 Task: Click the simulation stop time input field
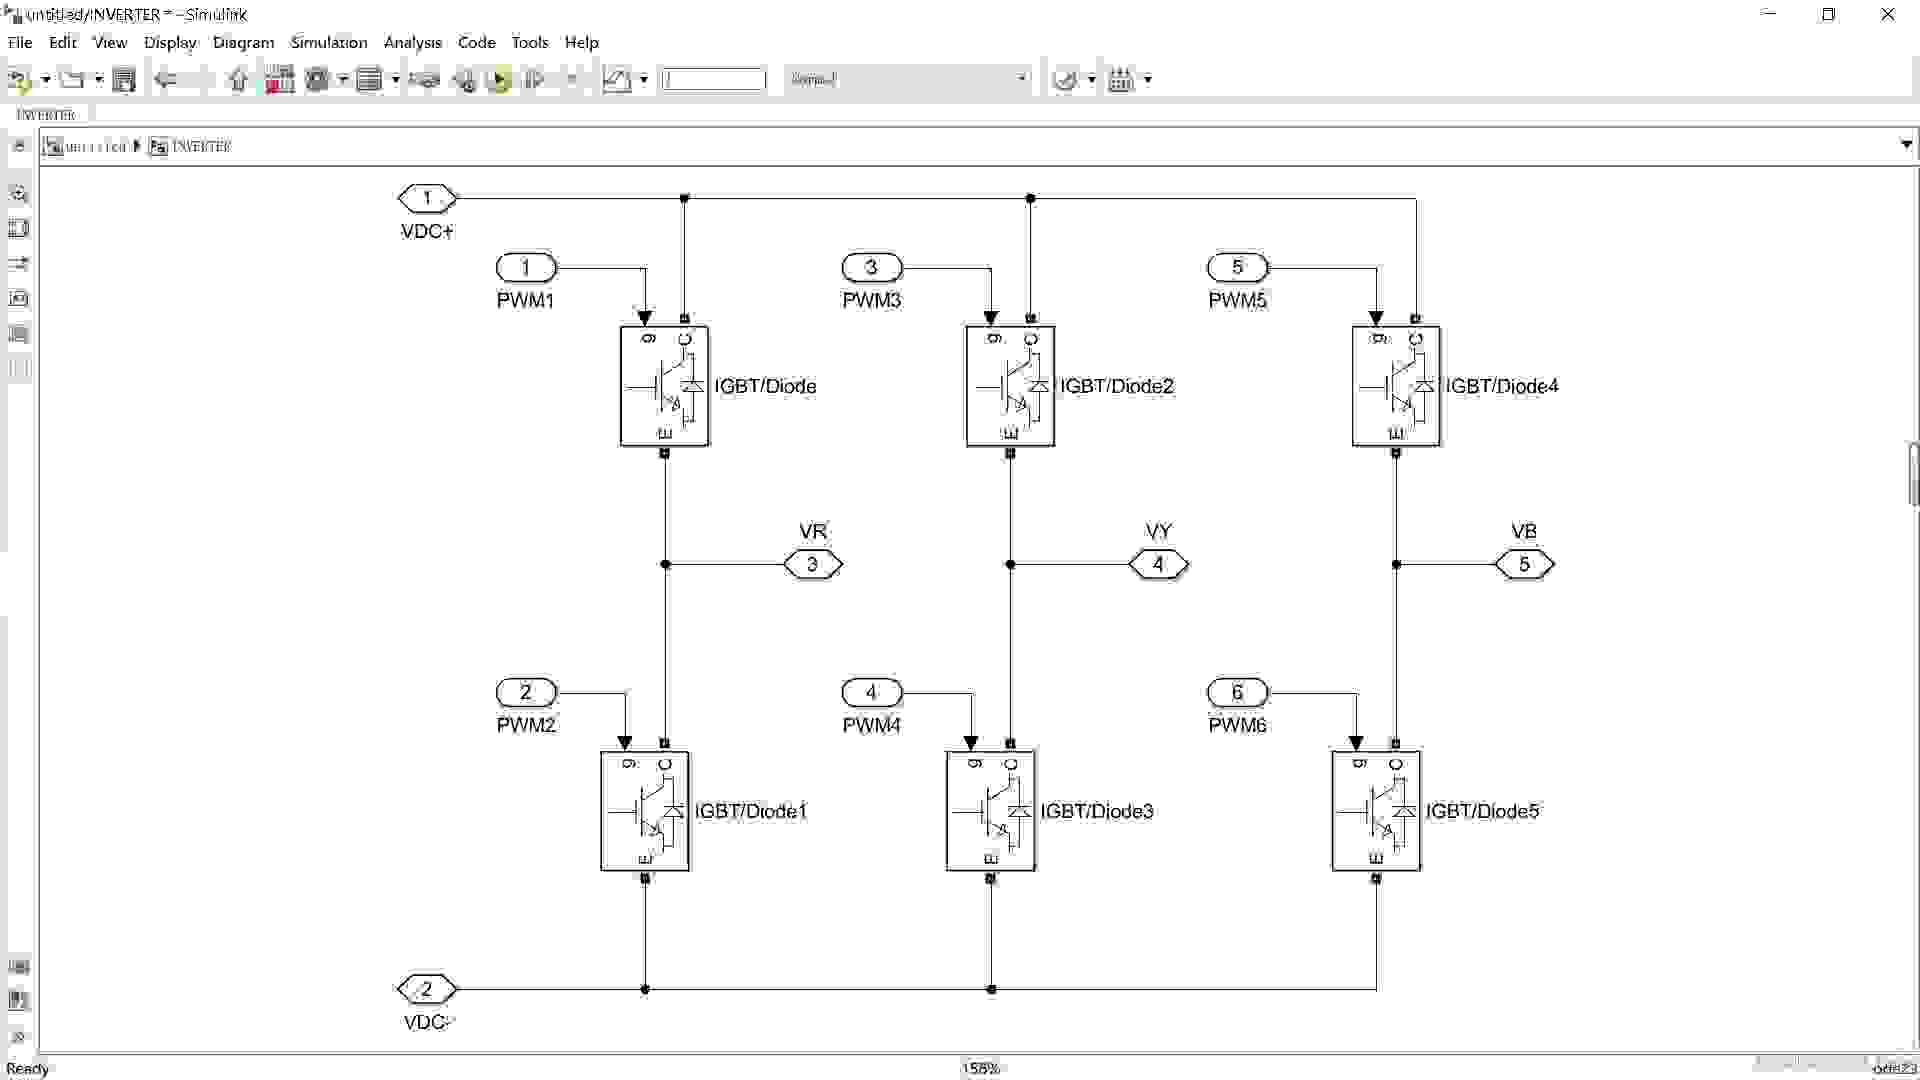tap(713, 80)
